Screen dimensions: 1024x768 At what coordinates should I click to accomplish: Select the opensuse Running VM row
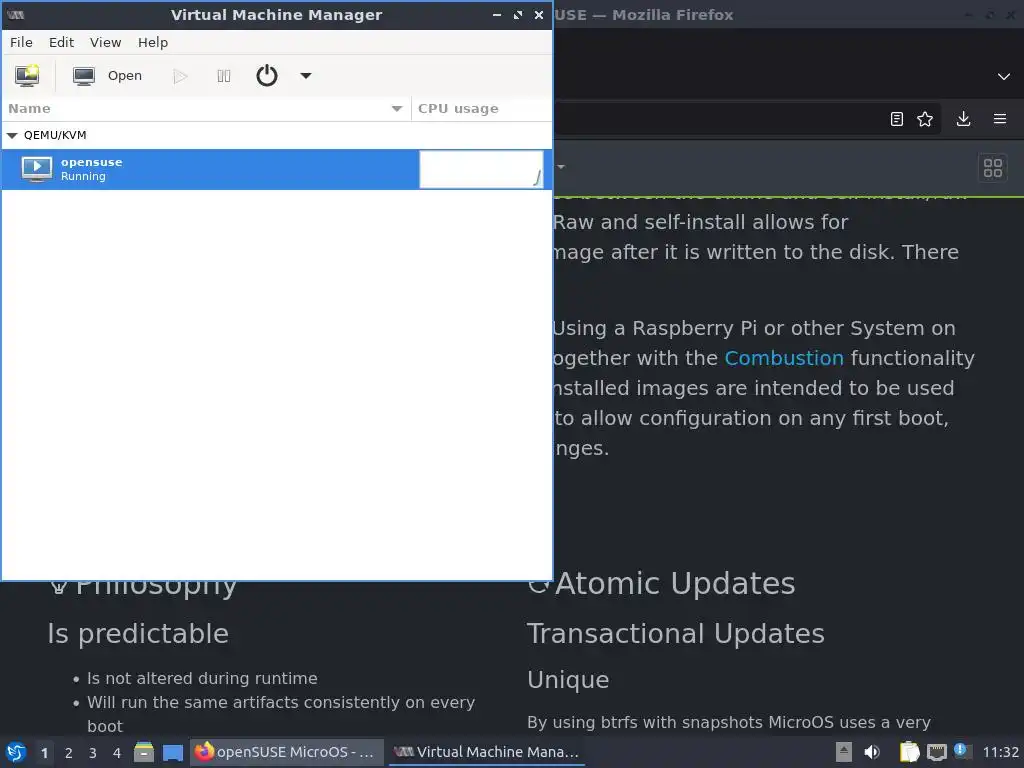(277, 169)
